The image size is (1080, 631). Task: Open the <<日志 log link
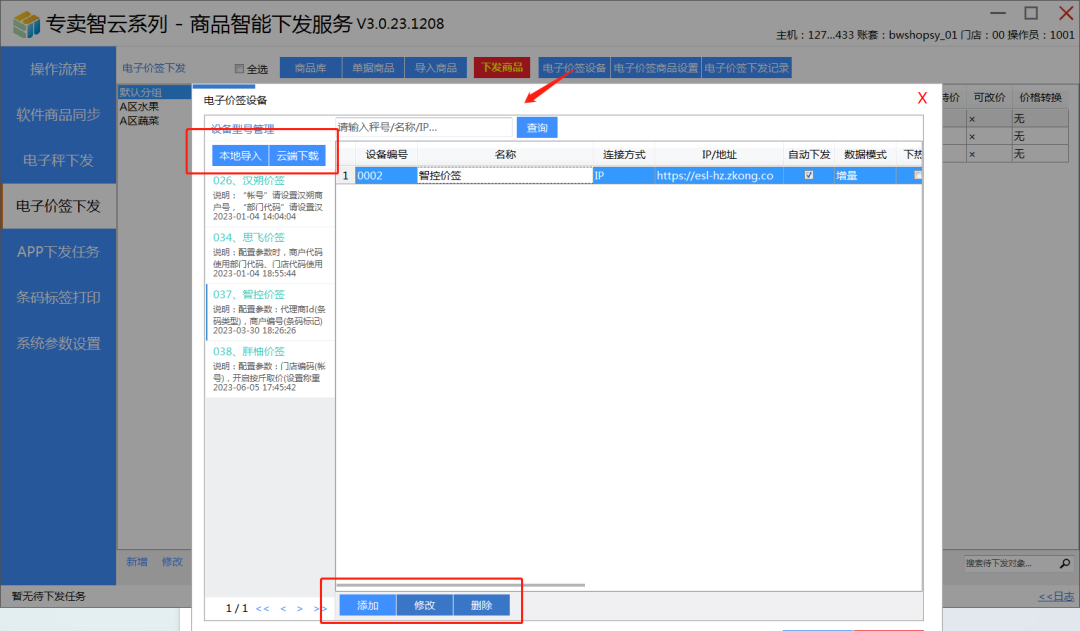click(1056, 597)
